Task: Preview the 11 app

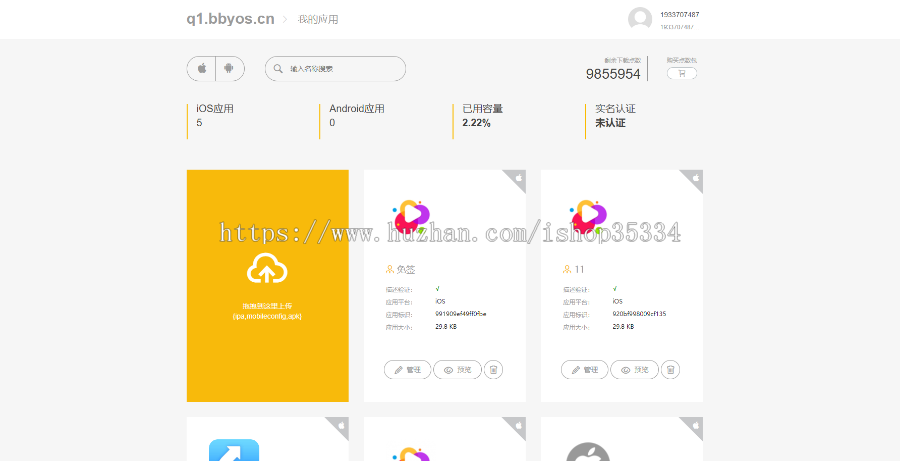Action: pos(634,369)
